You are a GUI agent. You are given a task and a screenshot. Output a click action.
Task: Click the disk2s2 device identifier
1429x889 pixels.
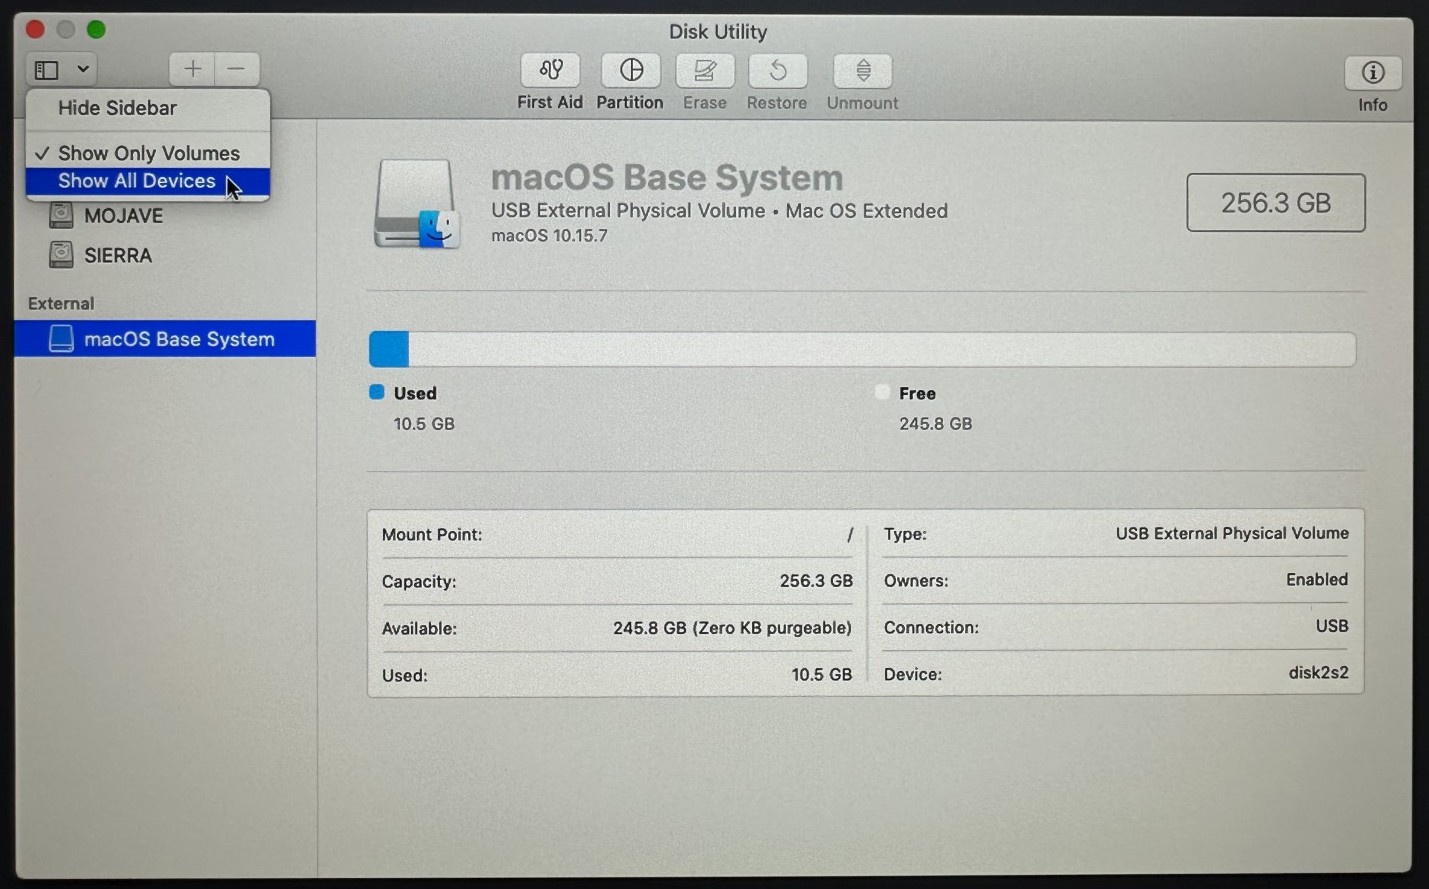click(1318, 673)
